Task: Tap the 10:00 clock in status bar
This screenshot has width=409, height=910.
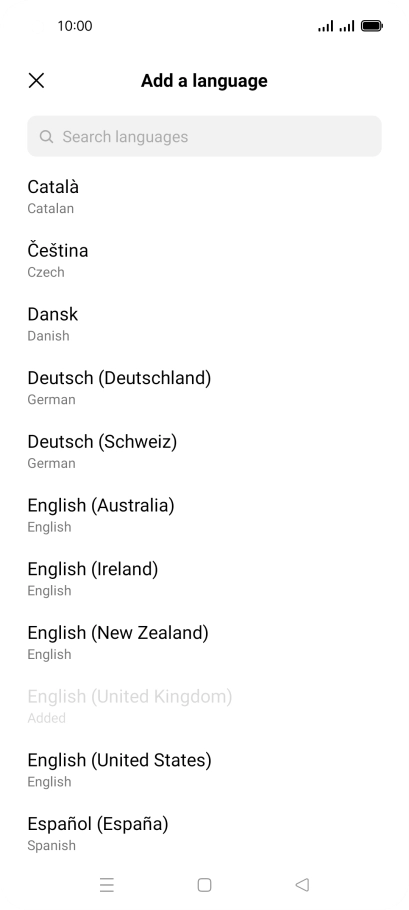Action: [75, 26]
